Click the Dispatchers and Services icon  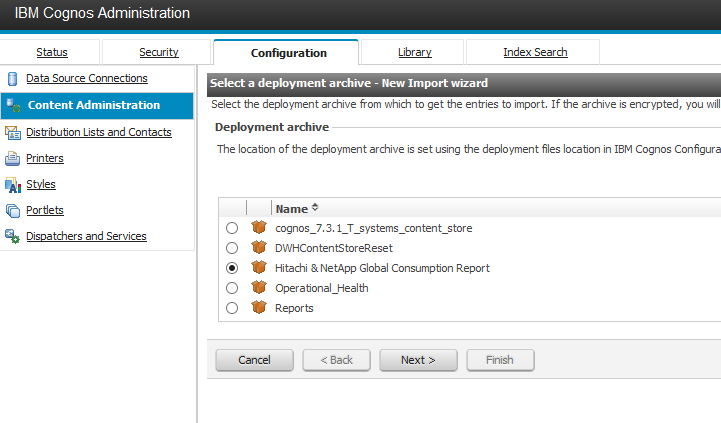[x=13, y=236]
